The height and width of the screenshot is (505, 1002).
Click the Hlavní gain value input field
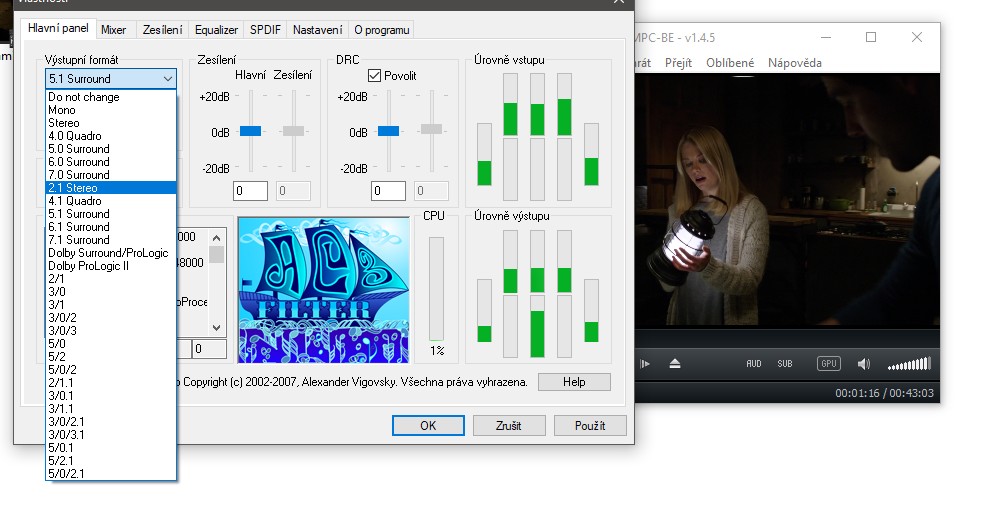click(250, 190)
